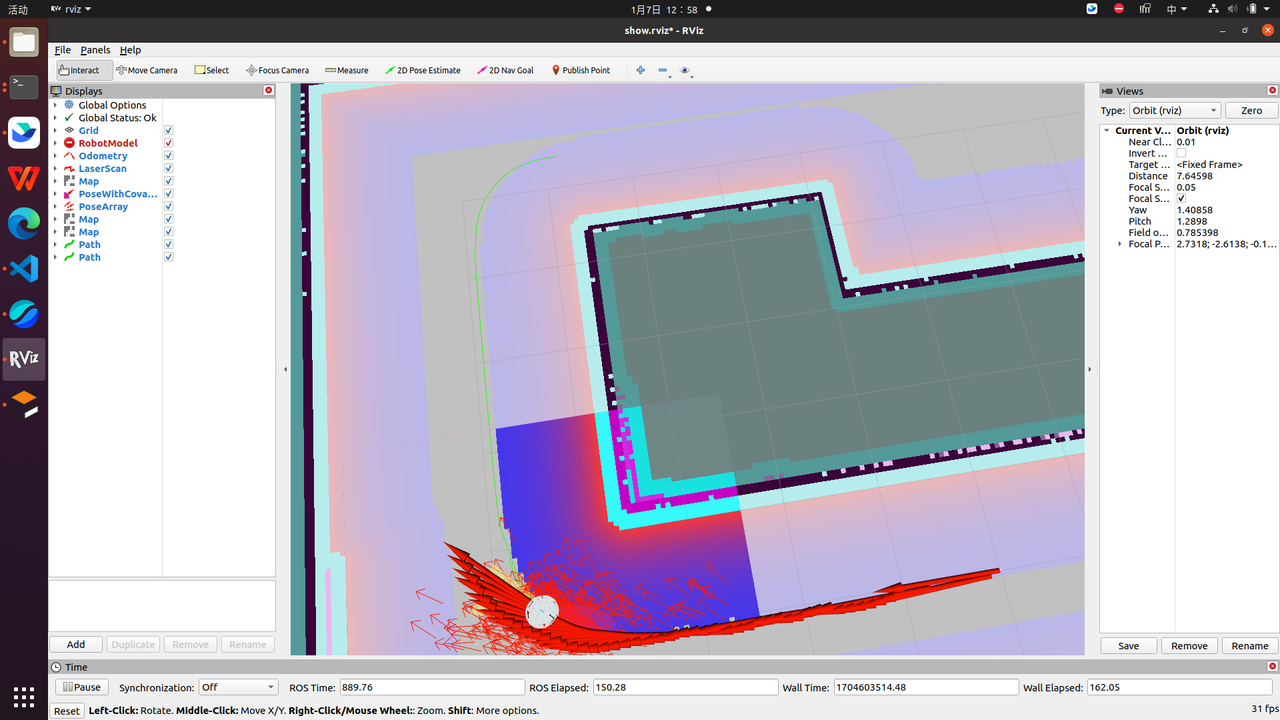Click the RViz icon in the dock
The height and width of the screenshot is (720, 1280).
tap(24, 359)
